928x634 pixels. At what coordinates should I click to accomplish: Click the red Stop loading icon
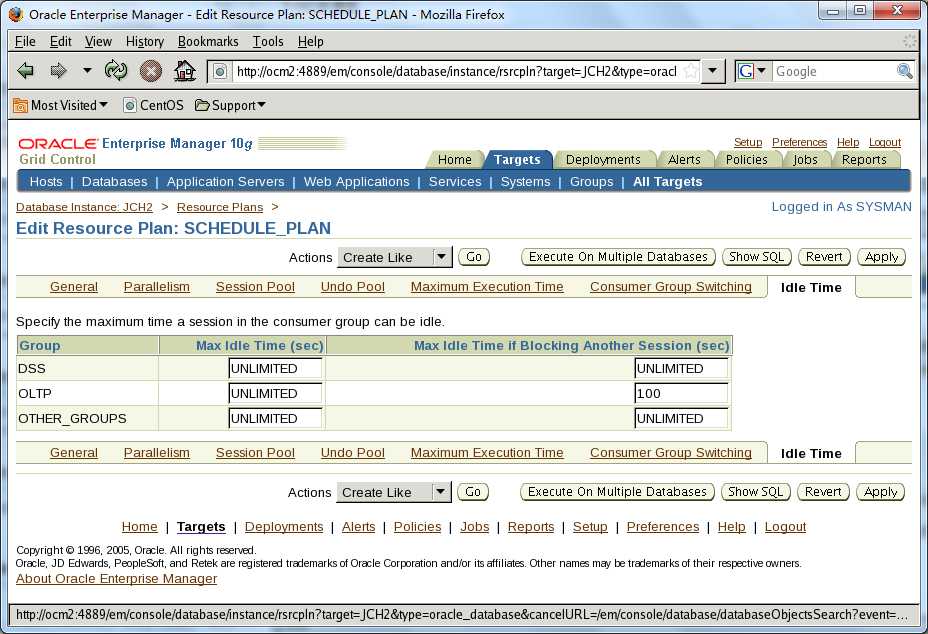(151, 71)
